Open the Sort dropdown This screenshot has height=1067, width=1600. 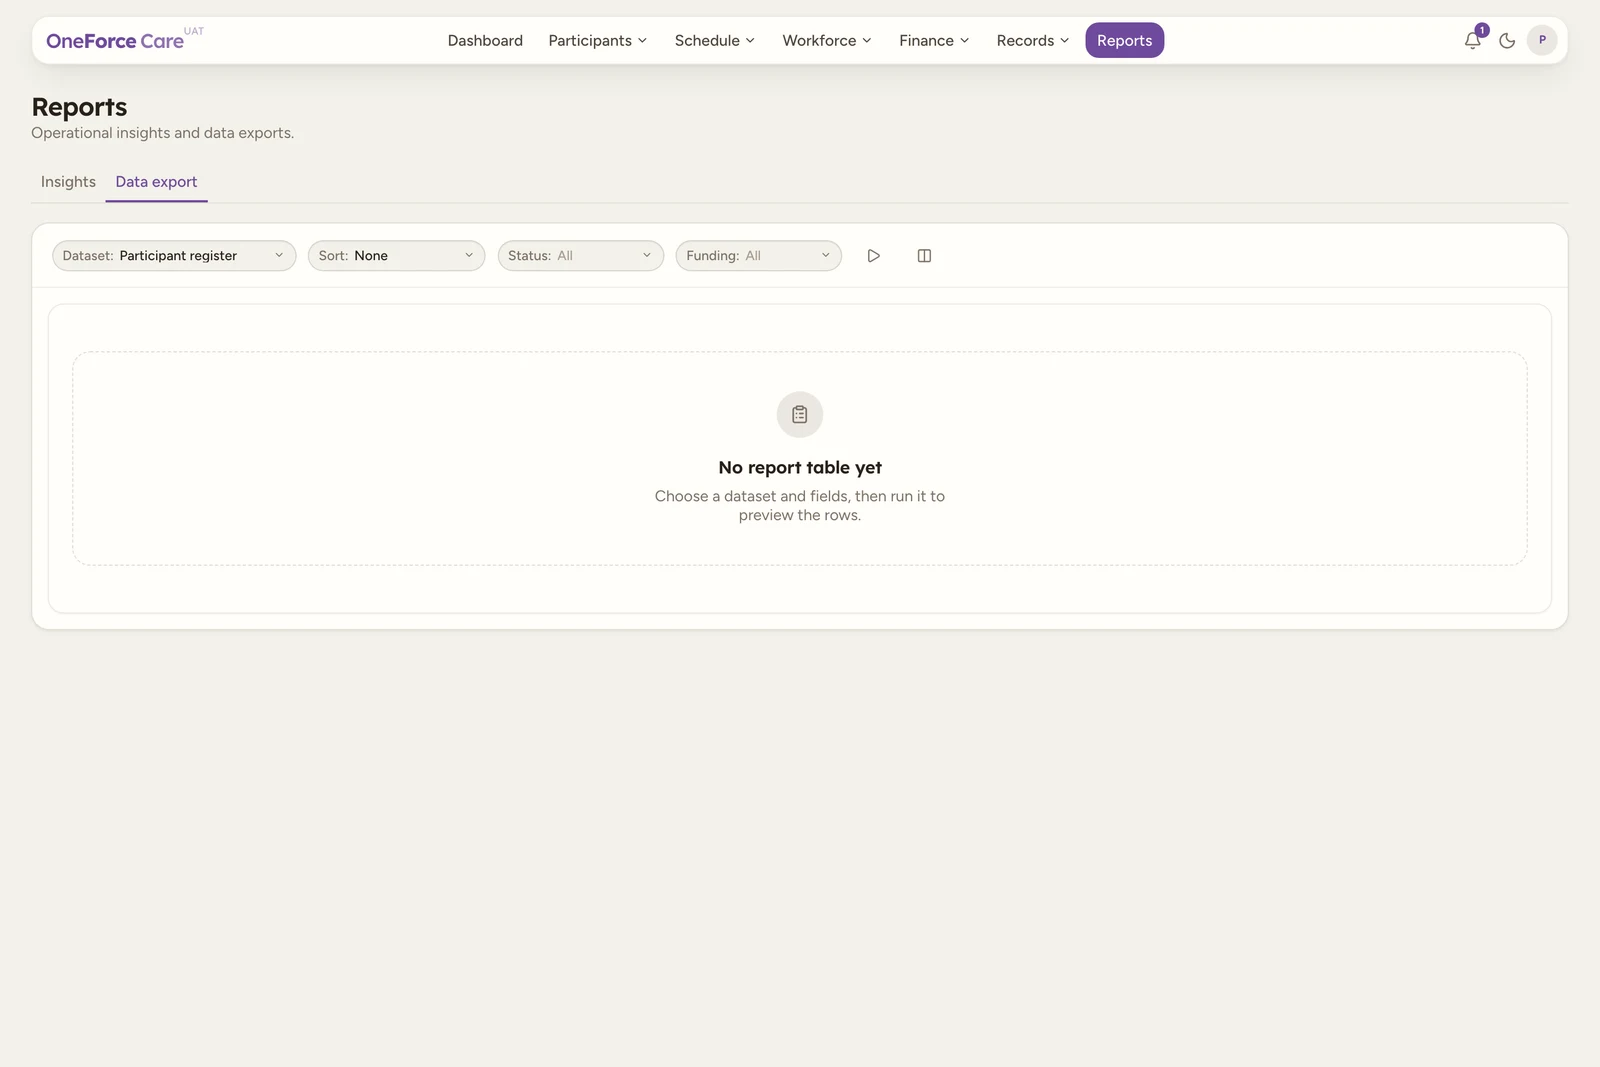pos(396,256)
